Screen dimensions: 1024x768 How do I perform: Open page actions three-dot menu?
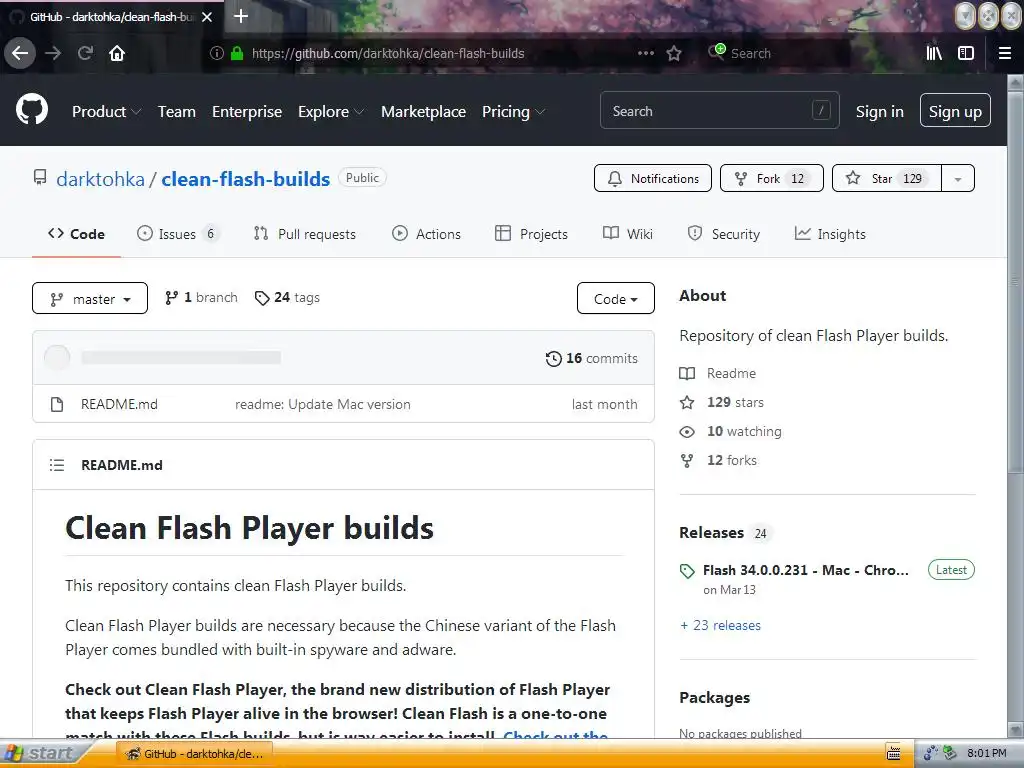pos(646,53)
